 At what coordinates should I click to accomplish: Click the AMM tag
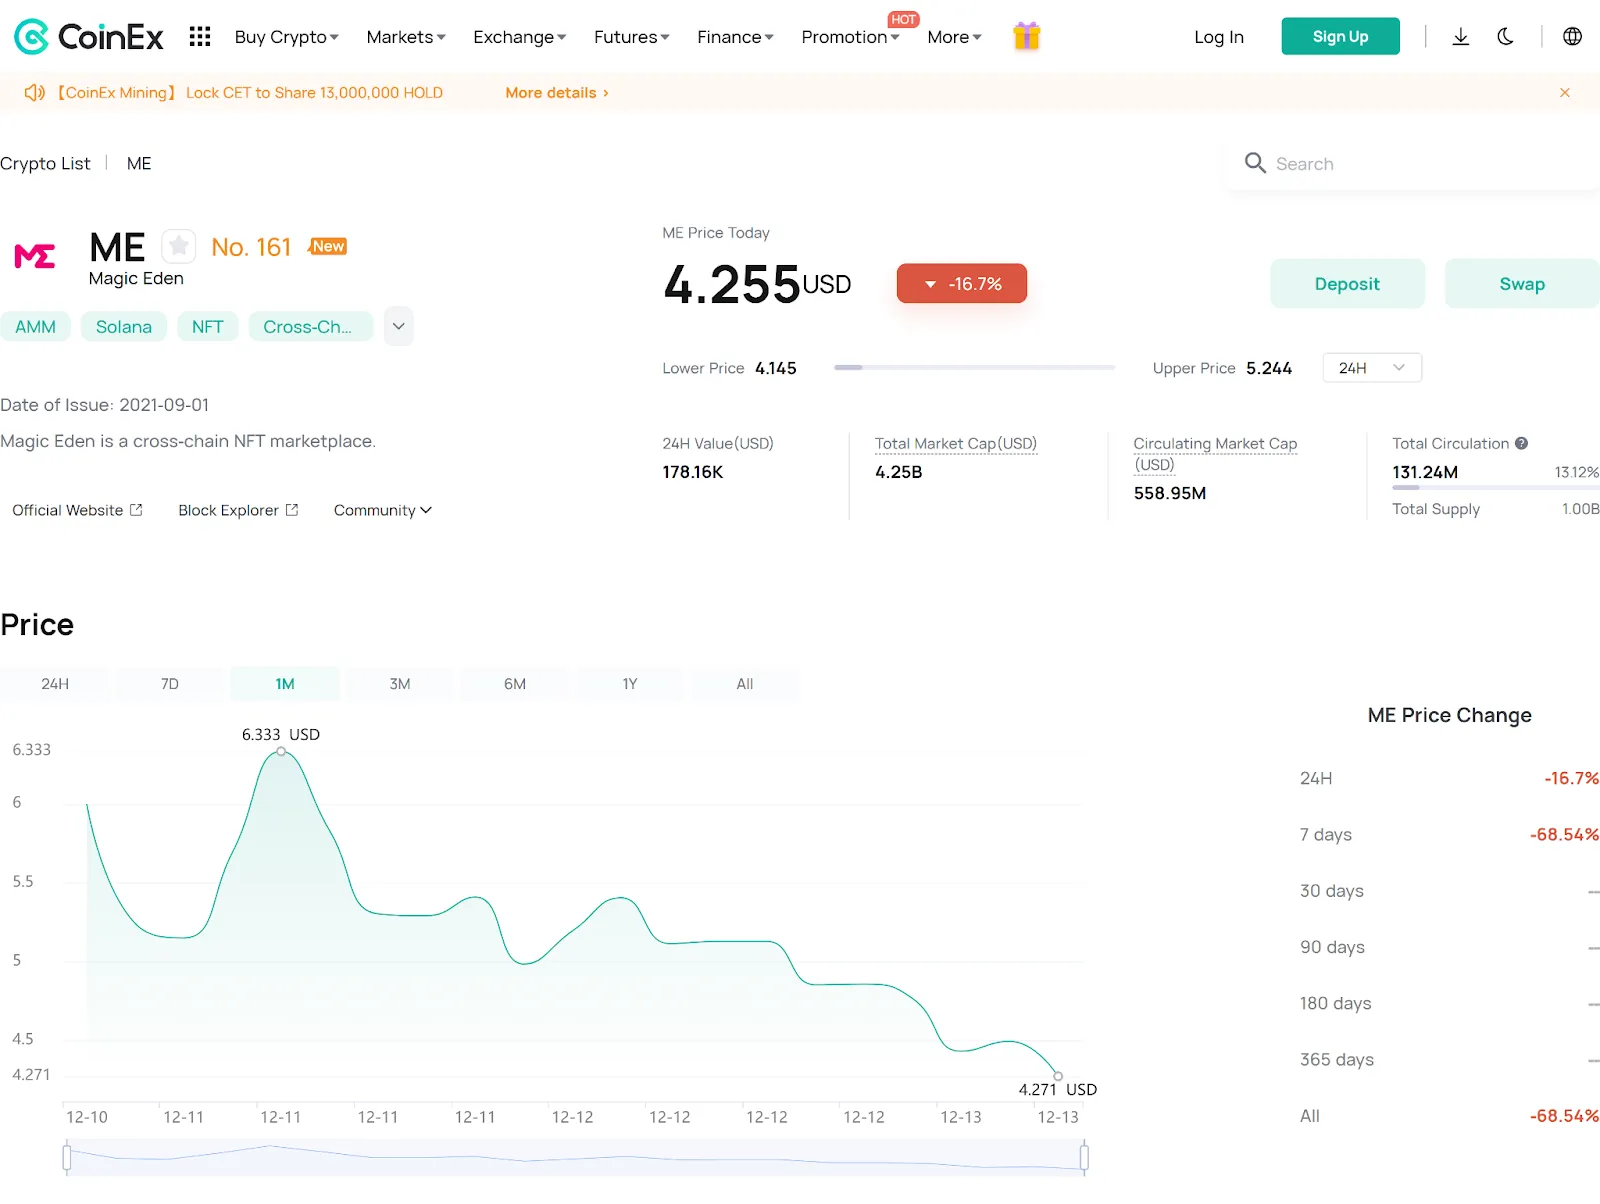click(x=35, y=327)
